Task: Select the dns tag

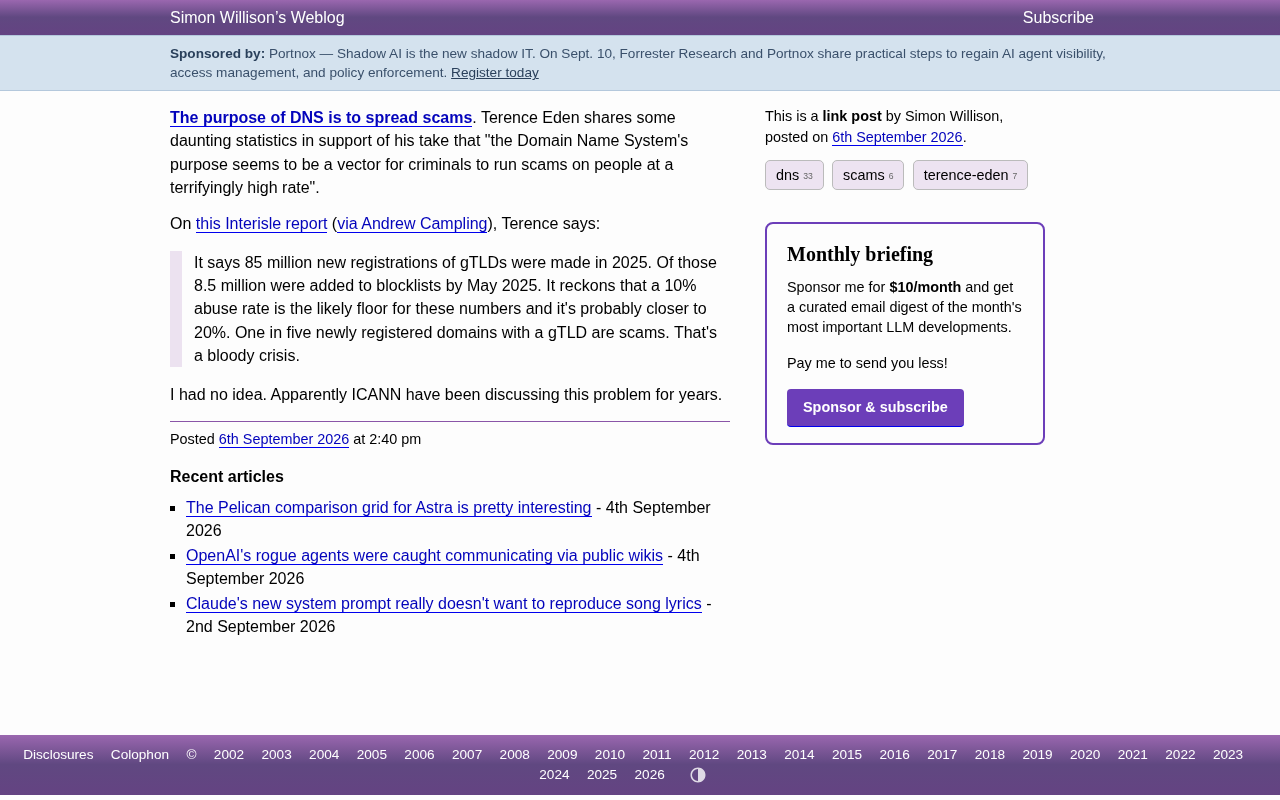Action: click(x=794, y=175)
